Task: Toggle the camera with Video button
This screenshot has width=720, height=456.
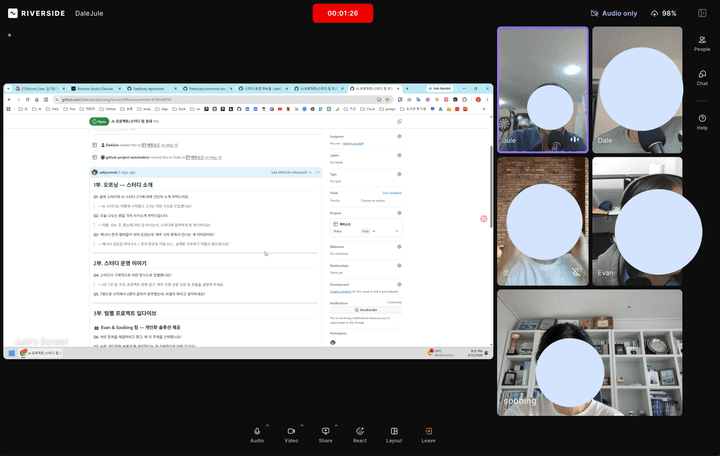Action: 291,435
